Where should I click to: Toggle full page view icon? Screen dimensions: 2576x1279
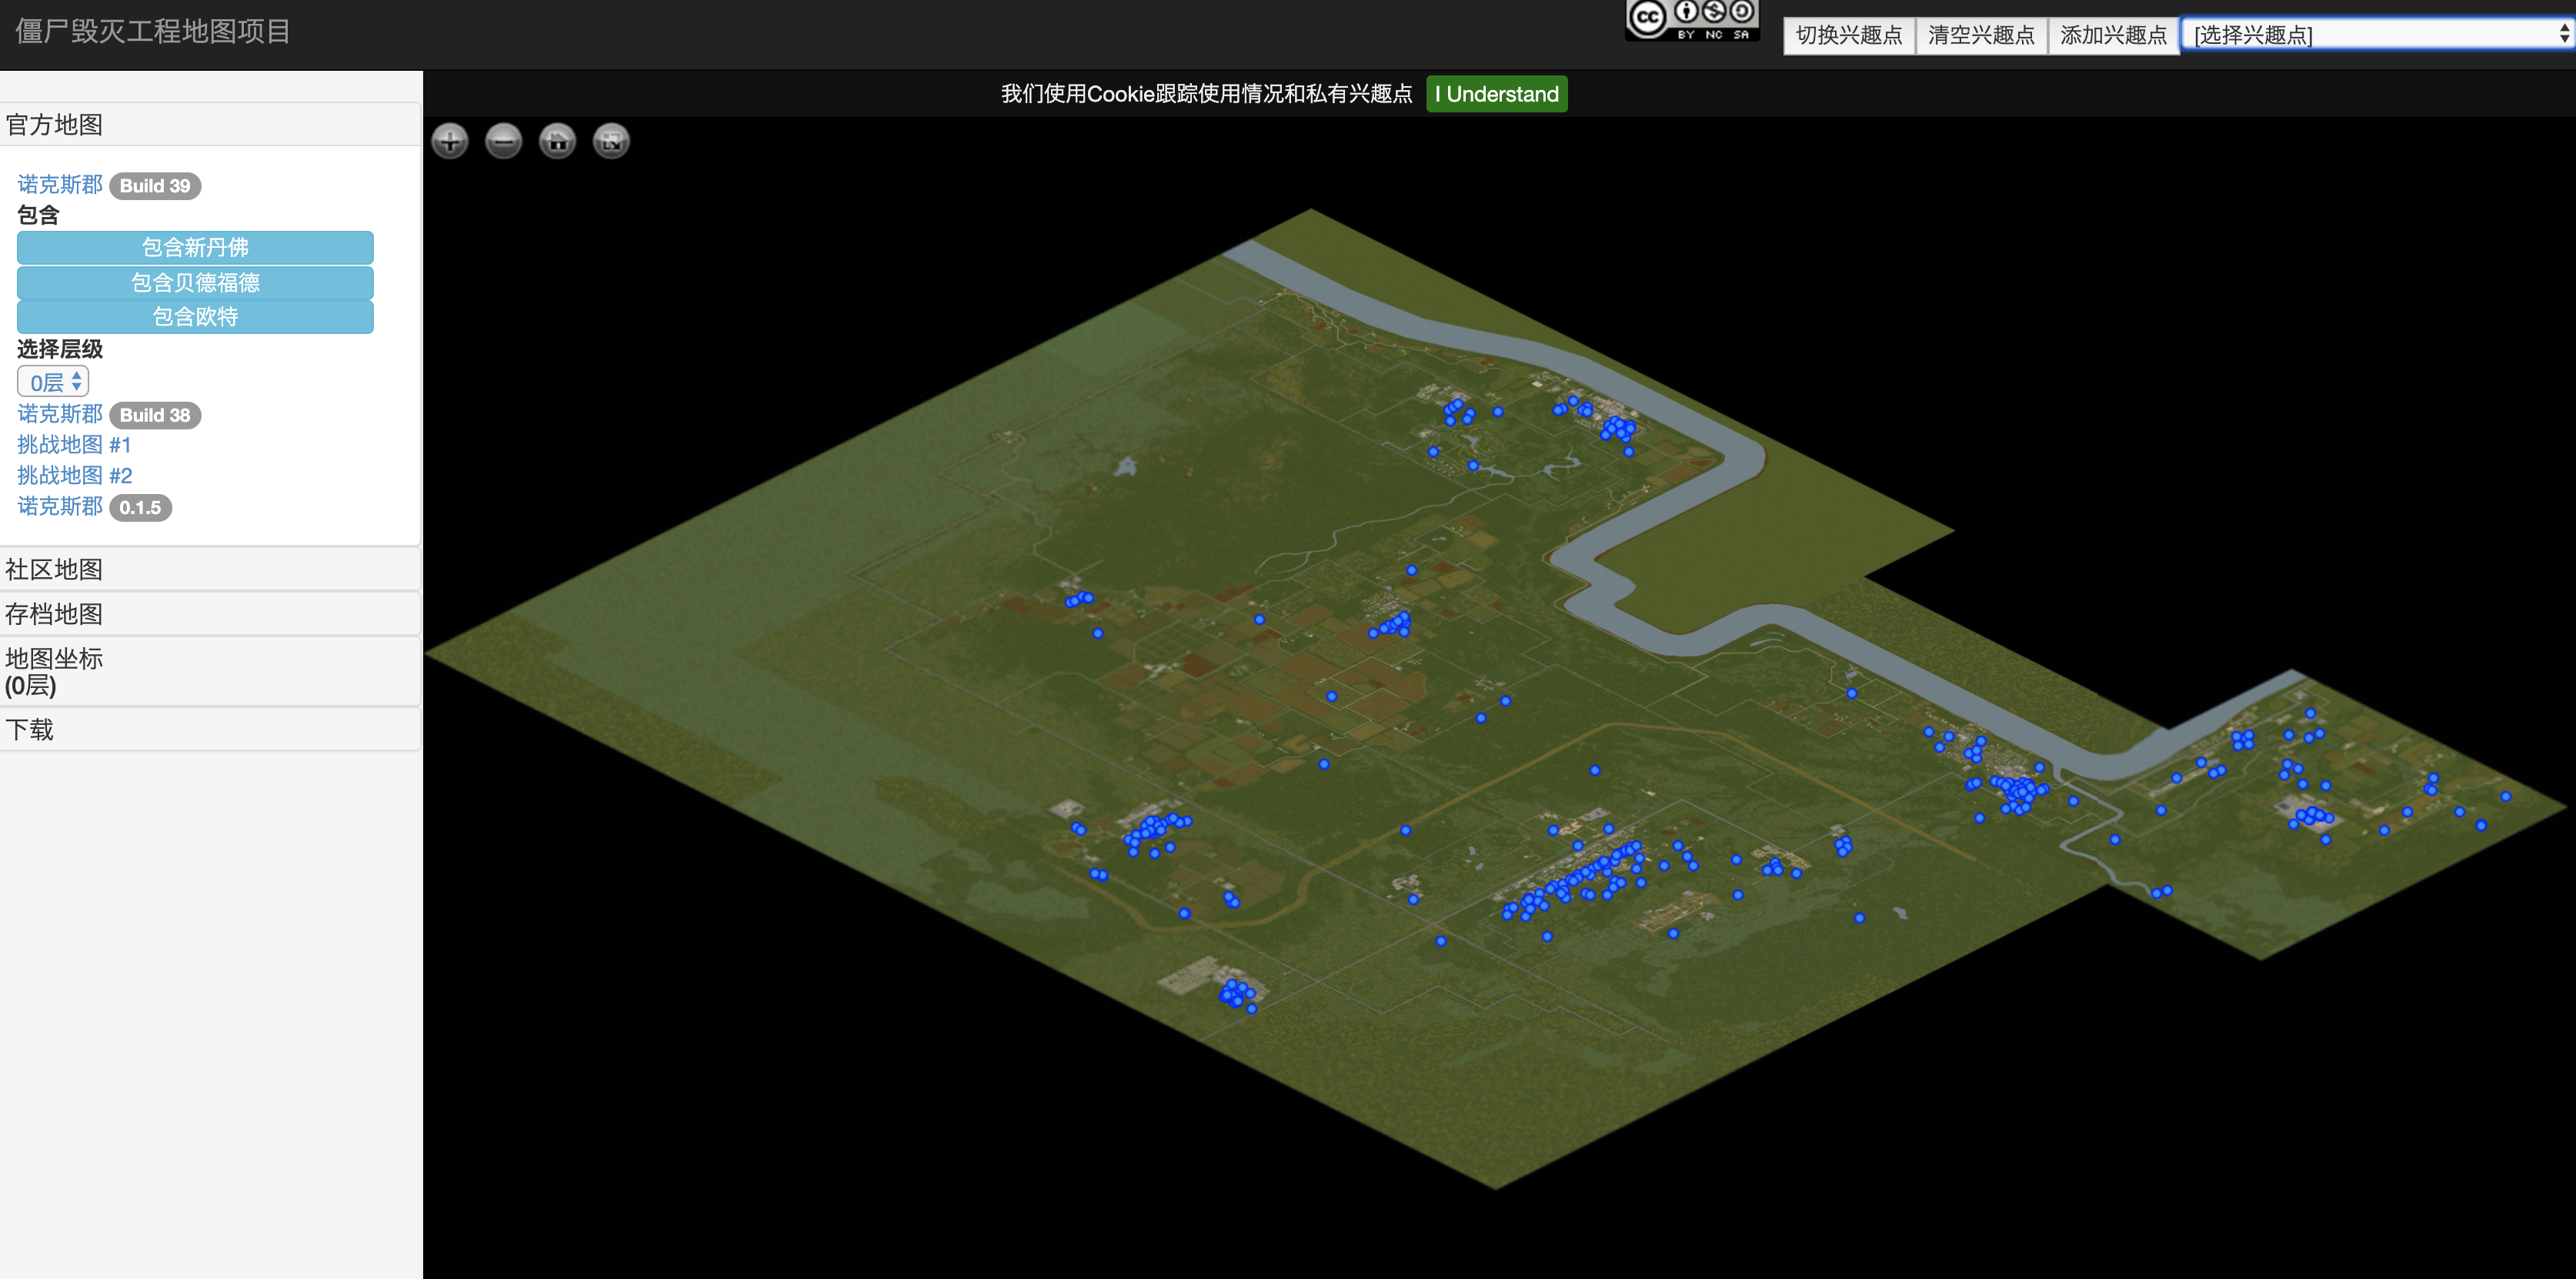point(611,141)
